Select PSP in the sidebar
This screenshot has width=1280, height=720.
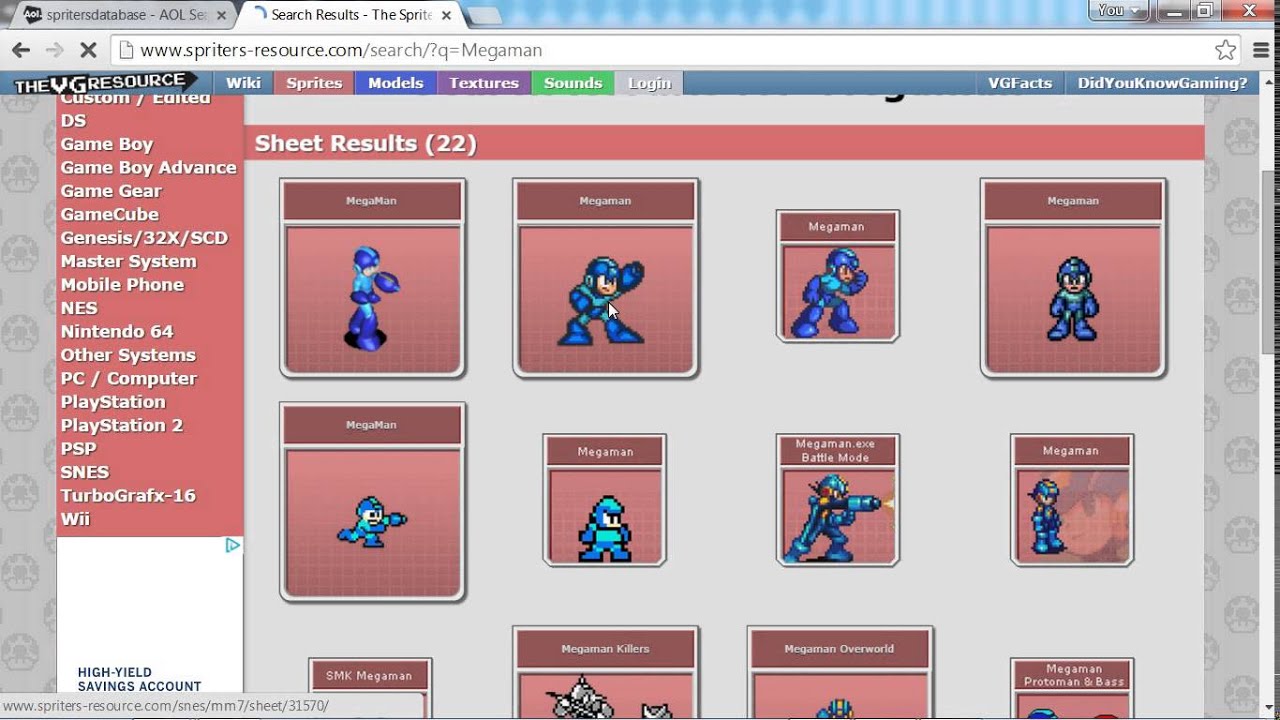pyautogui.click(x=78, y=449)
